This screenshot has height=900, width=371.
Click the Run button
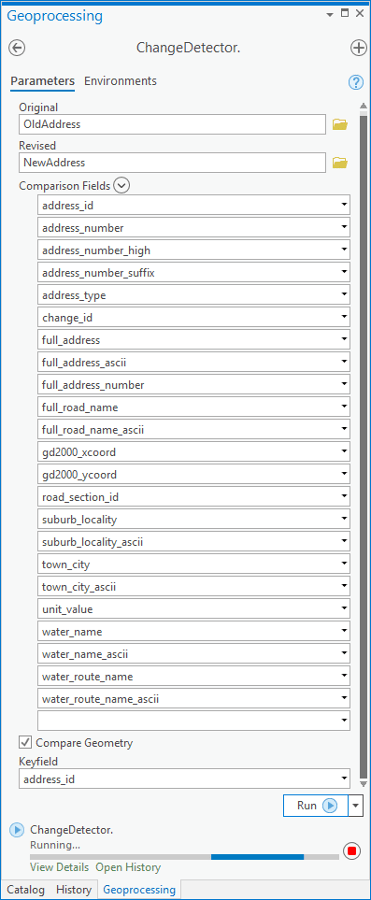click(315, 805)
